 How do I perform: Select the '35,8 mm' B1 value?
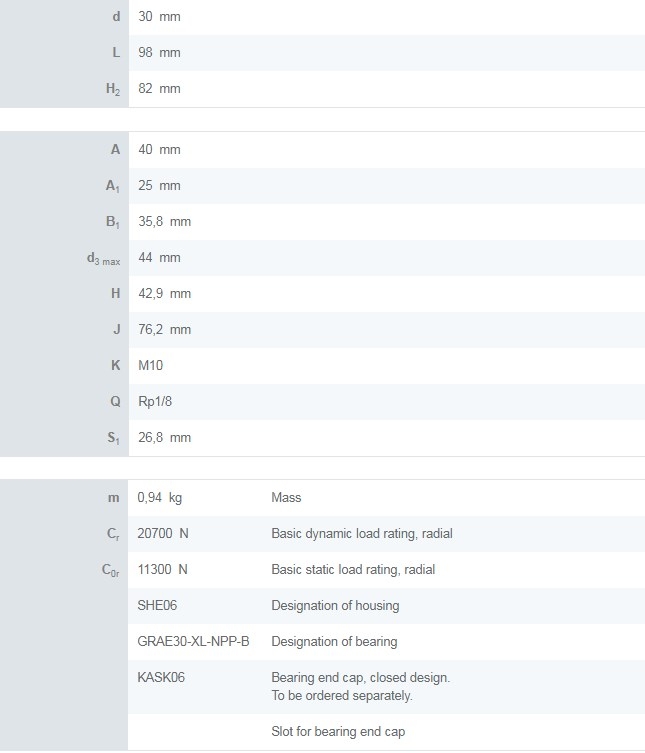(x=165, y=222)
